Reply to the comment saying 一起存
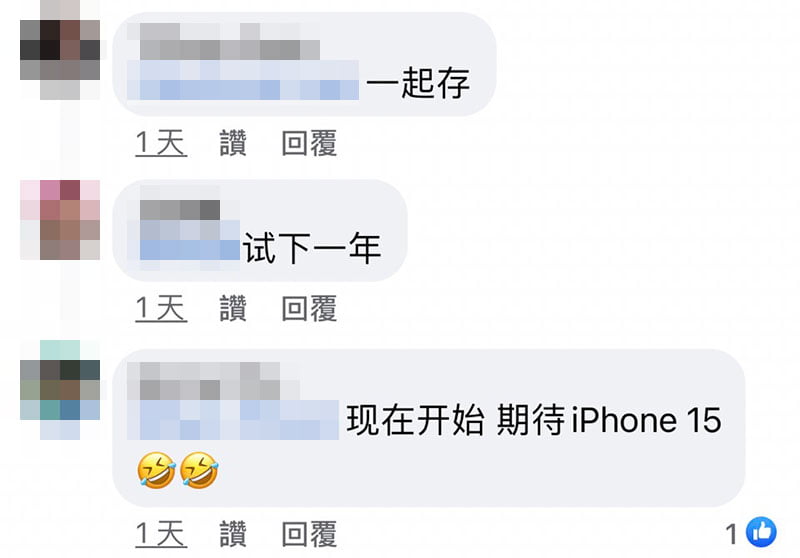Screen dimensions: 800x558 tap(309, 143)
